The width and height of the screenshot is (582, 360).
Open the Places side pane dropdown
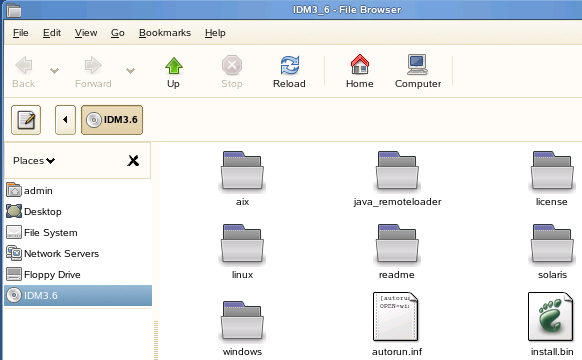coord(34,161)
